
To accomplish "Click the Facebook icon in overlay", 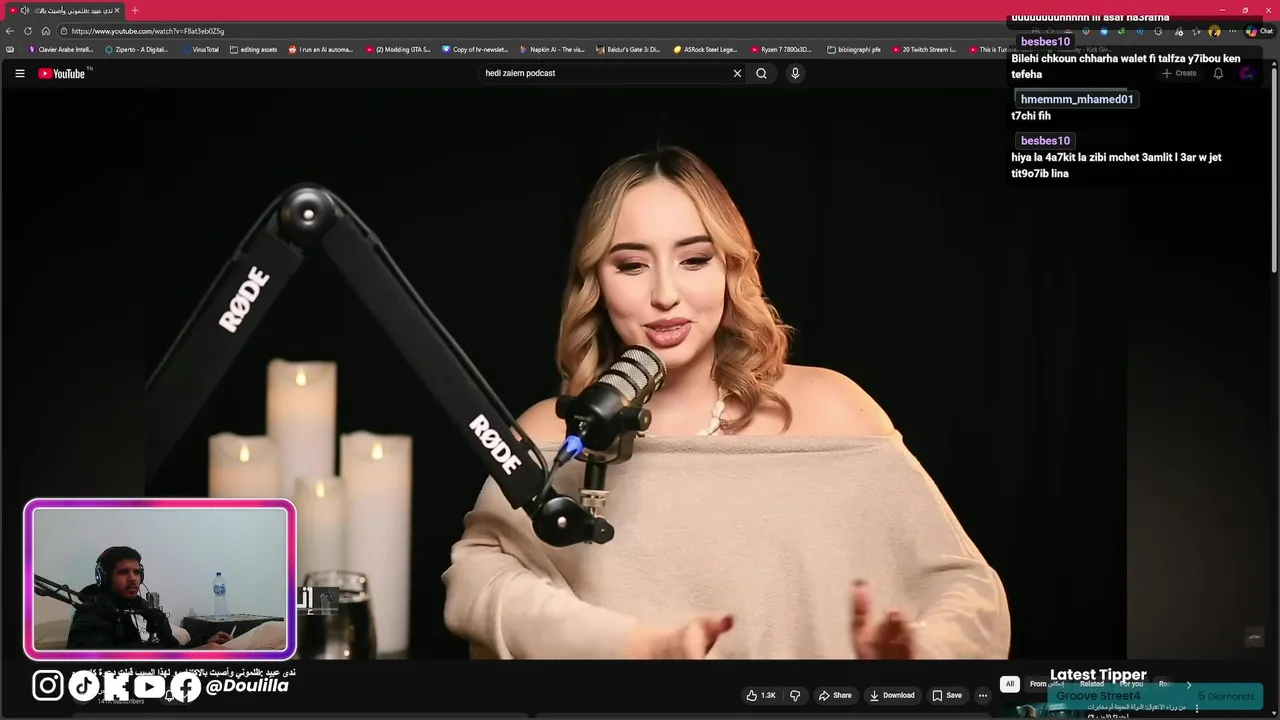I will click(x=186, y=686).
